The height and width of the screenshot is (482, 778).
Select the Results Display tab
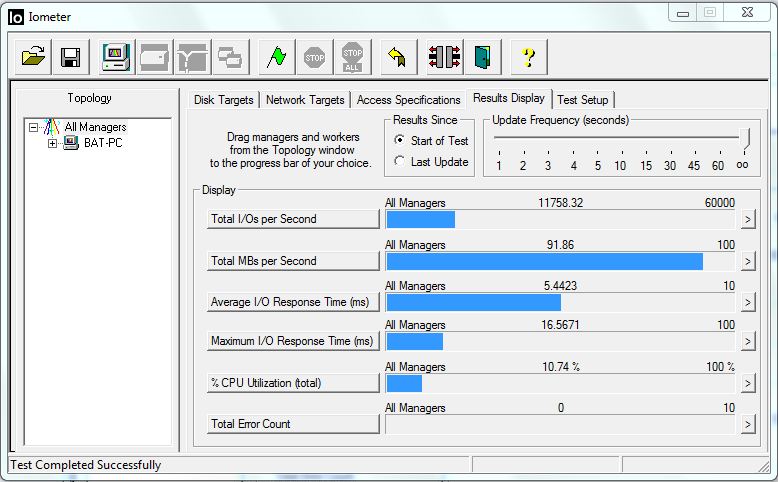click(509, 98)
